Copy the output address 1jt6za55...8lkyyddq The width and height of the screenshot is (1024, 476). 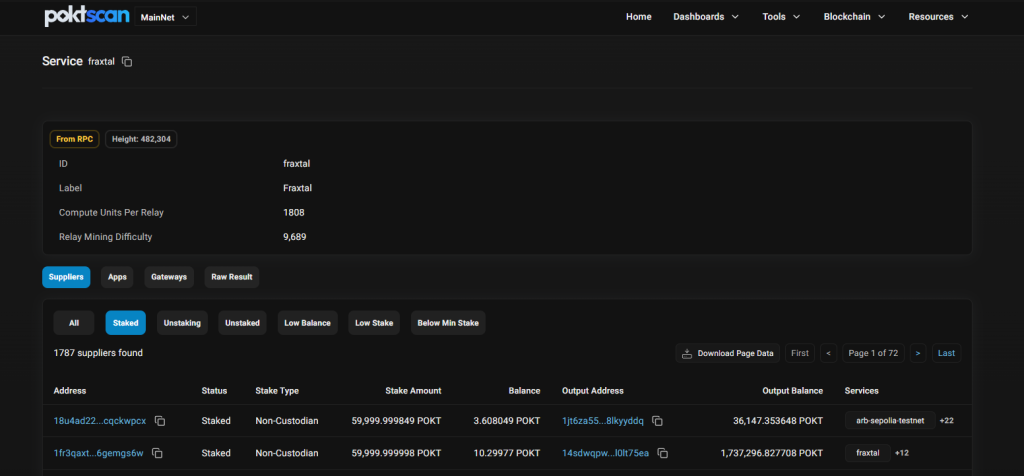pyautogui.click(x=658, y=421)
